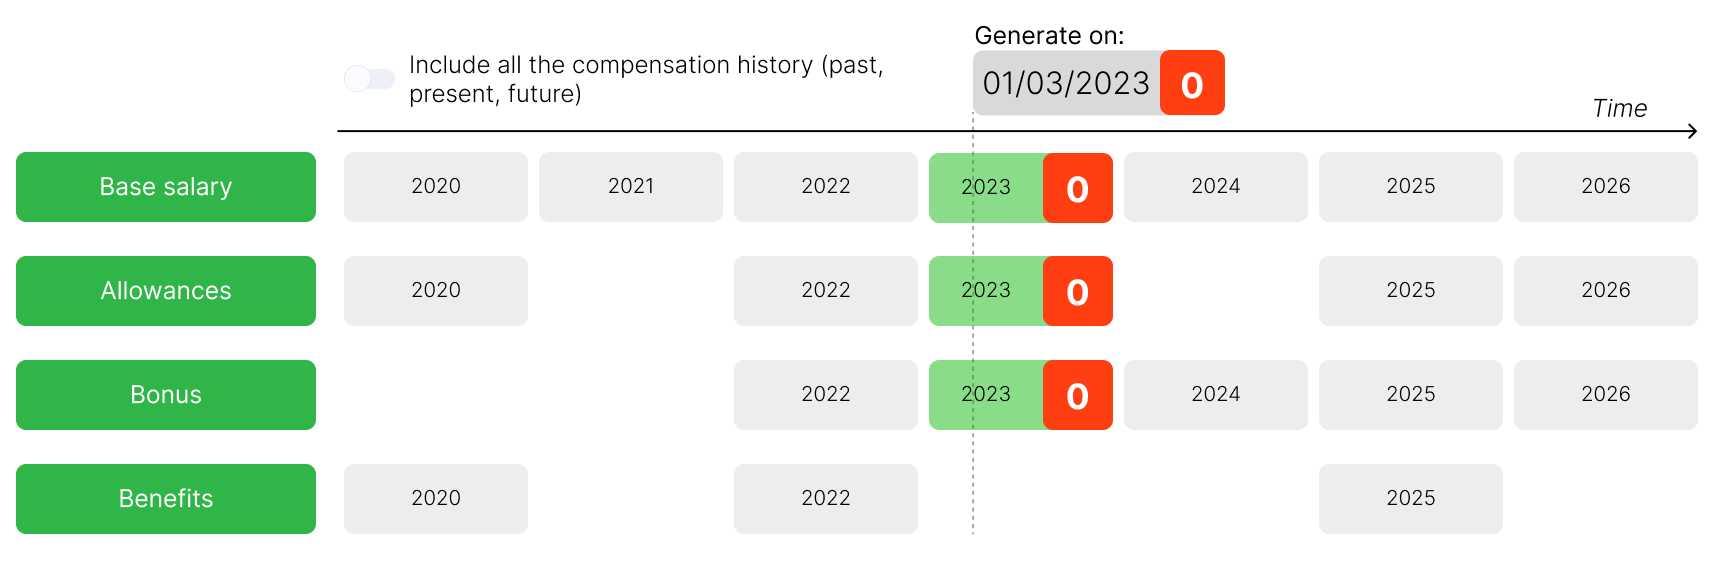This screenshot has width=1728, height=573.
Task: Select the 2024 Base salary block
Action: pyautogui.click(x=1216, y=187)
